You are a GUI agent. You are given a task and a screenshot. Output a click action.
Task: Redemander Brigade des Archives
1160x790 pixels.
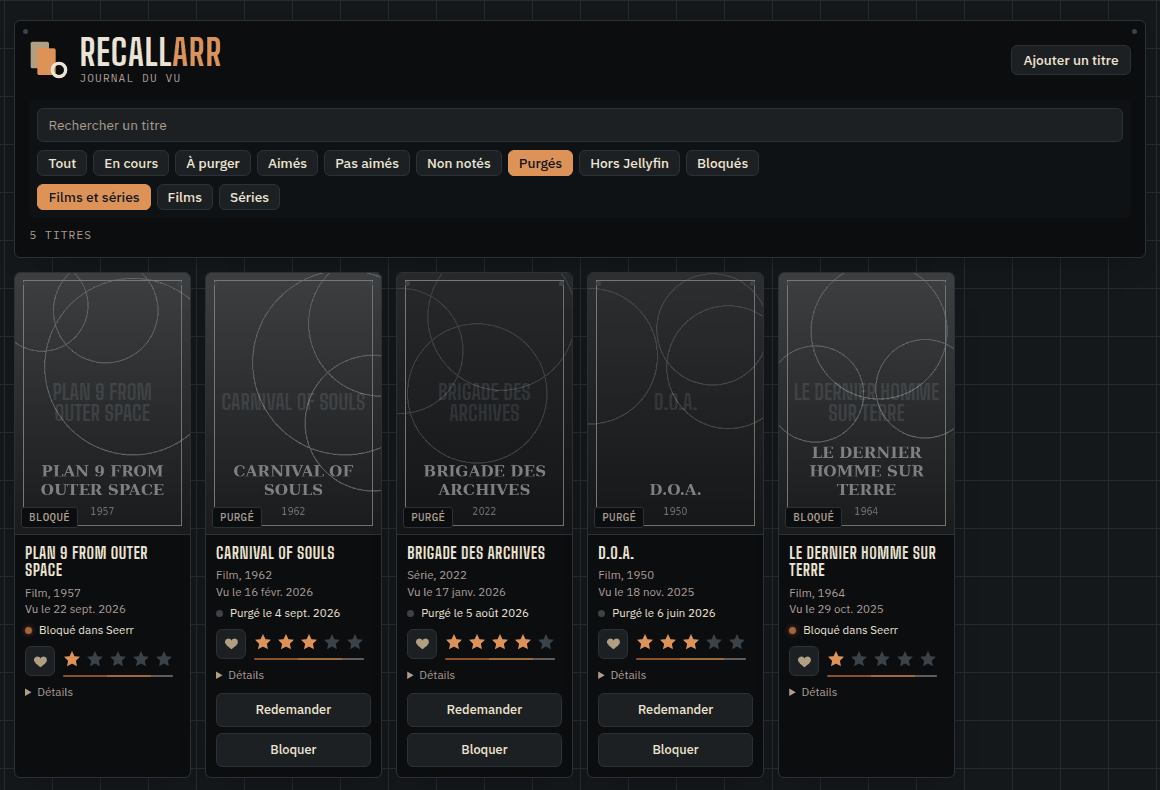484,710
